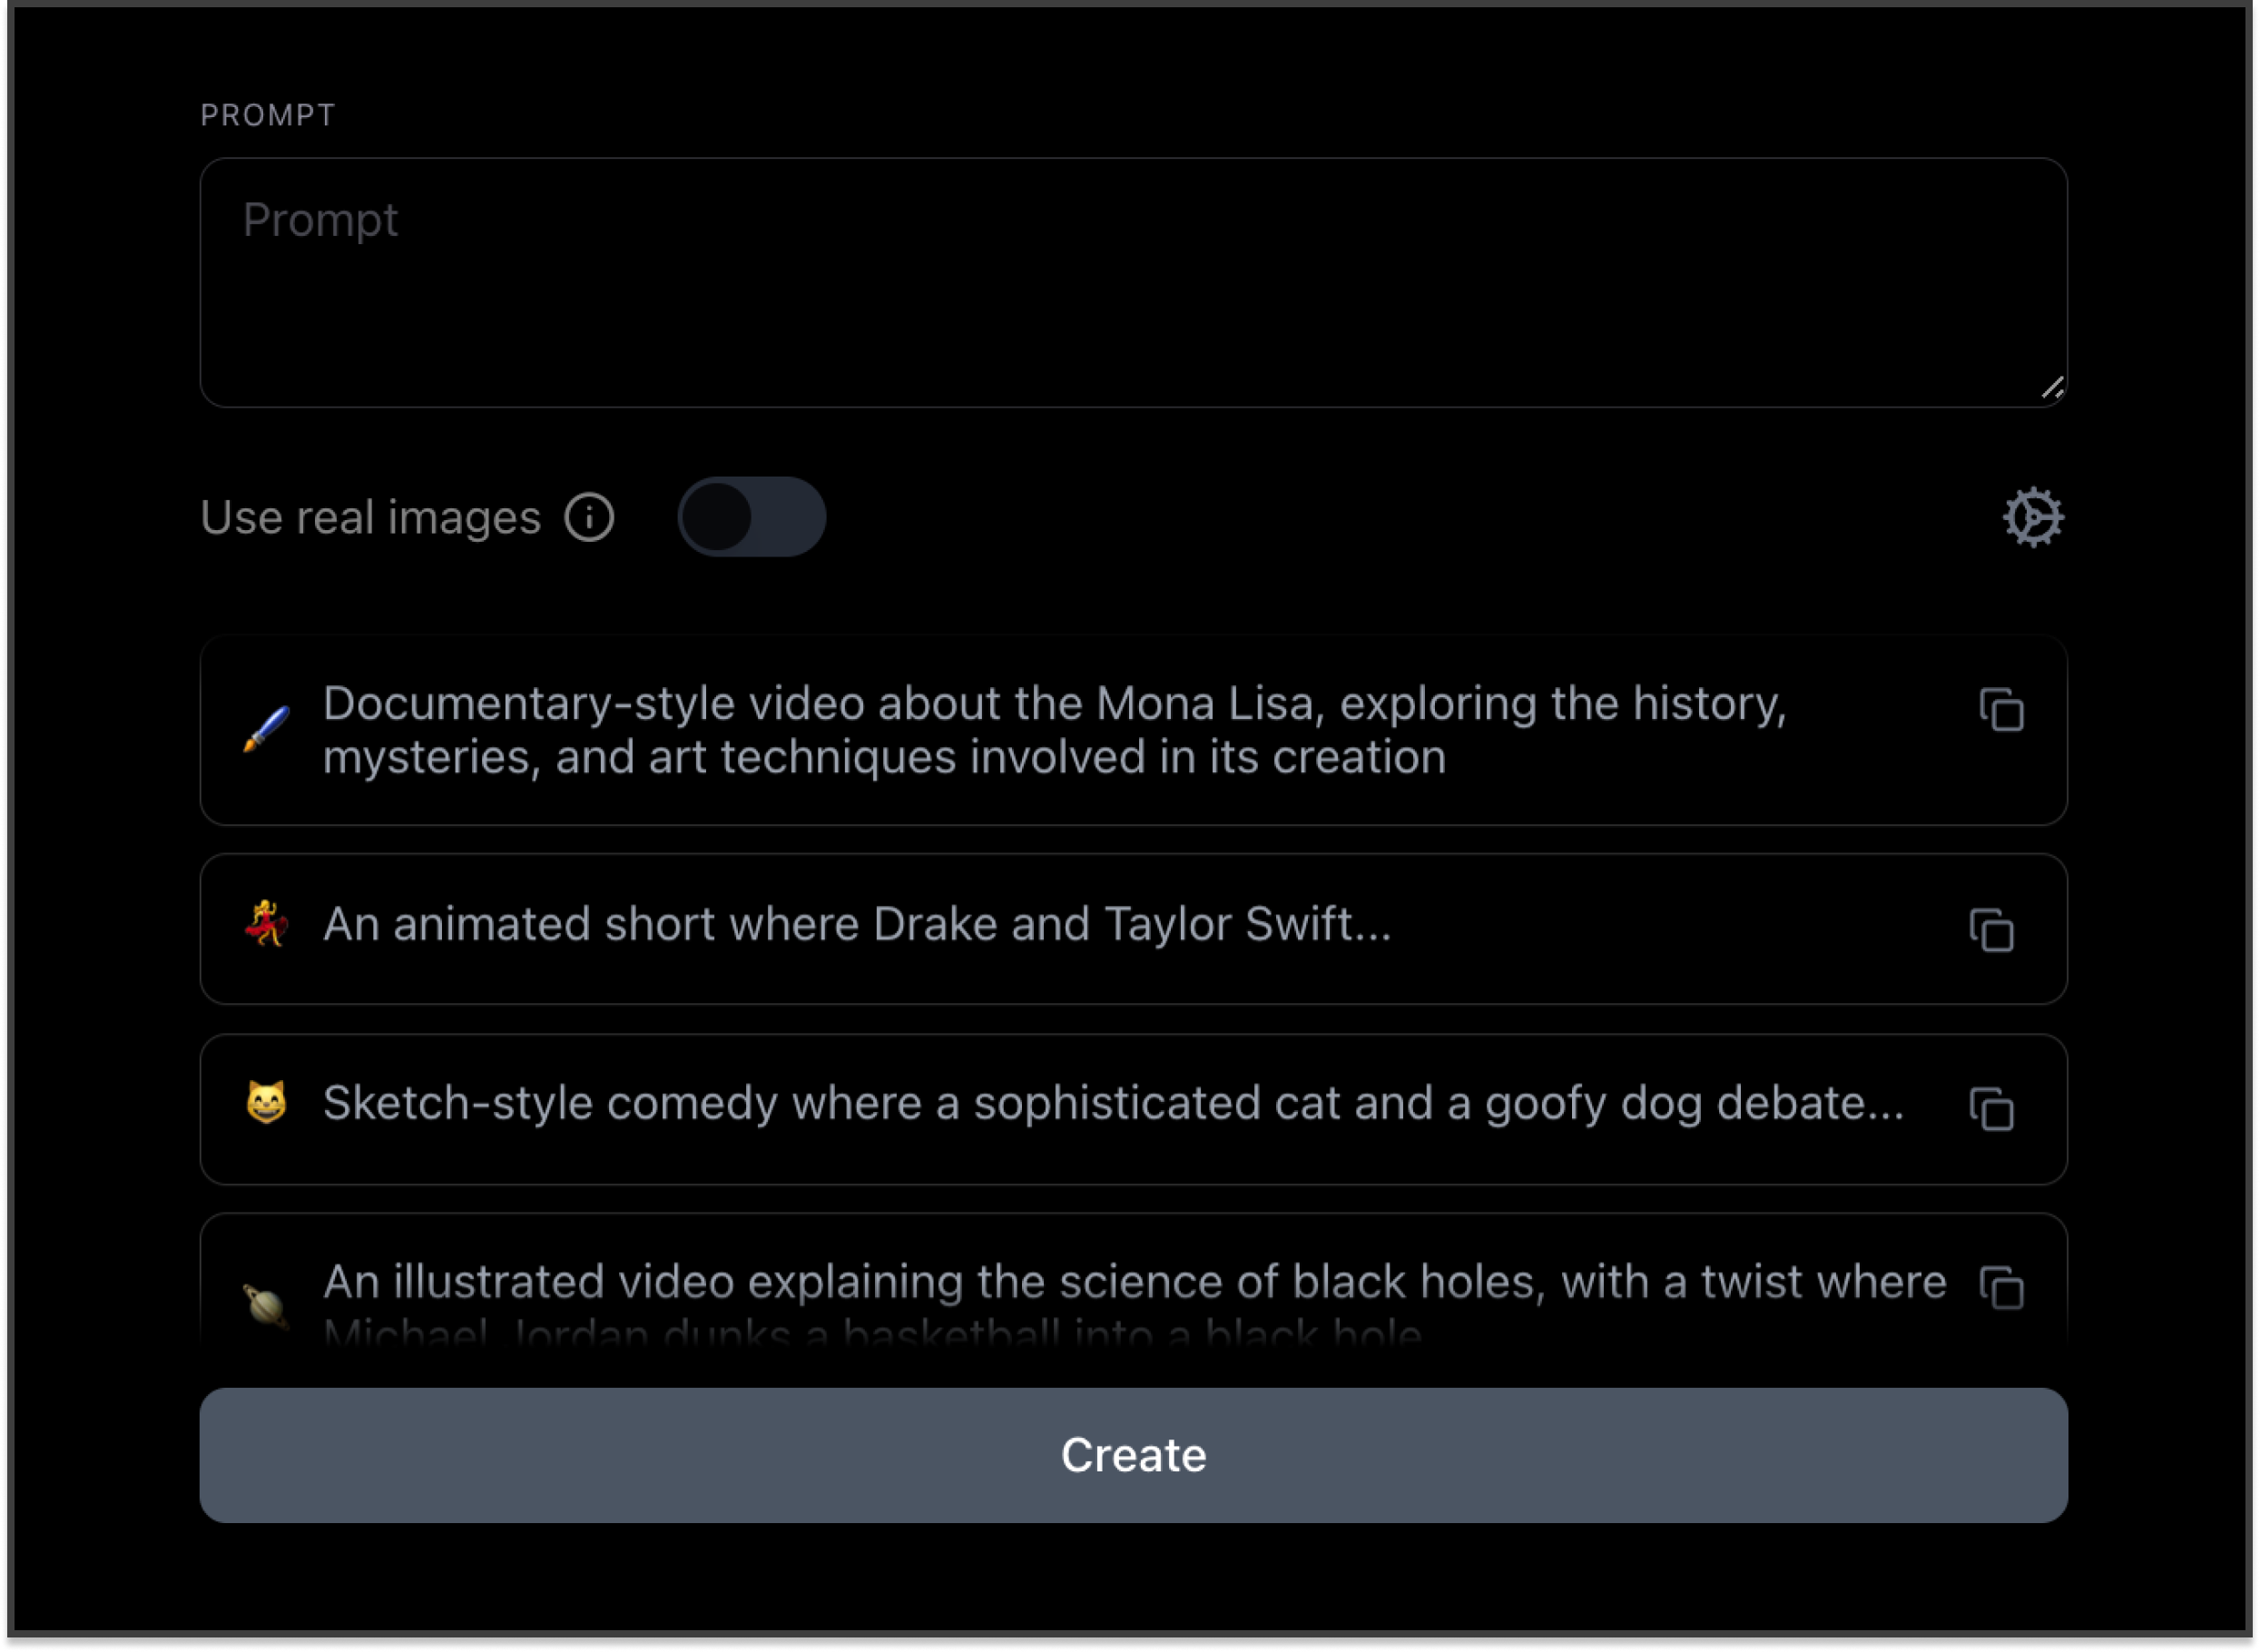Select the animated Drake and Taylor Swift suggestion
This screenshot has height=1652, width=2260.
tap(857, 925)
